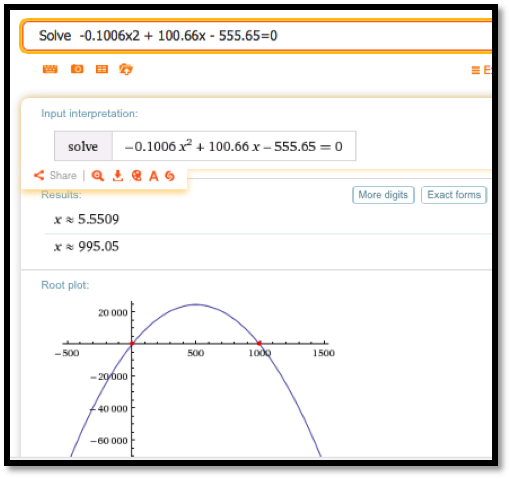Download the pod with the download icon
511x479 pixels.
118,176
